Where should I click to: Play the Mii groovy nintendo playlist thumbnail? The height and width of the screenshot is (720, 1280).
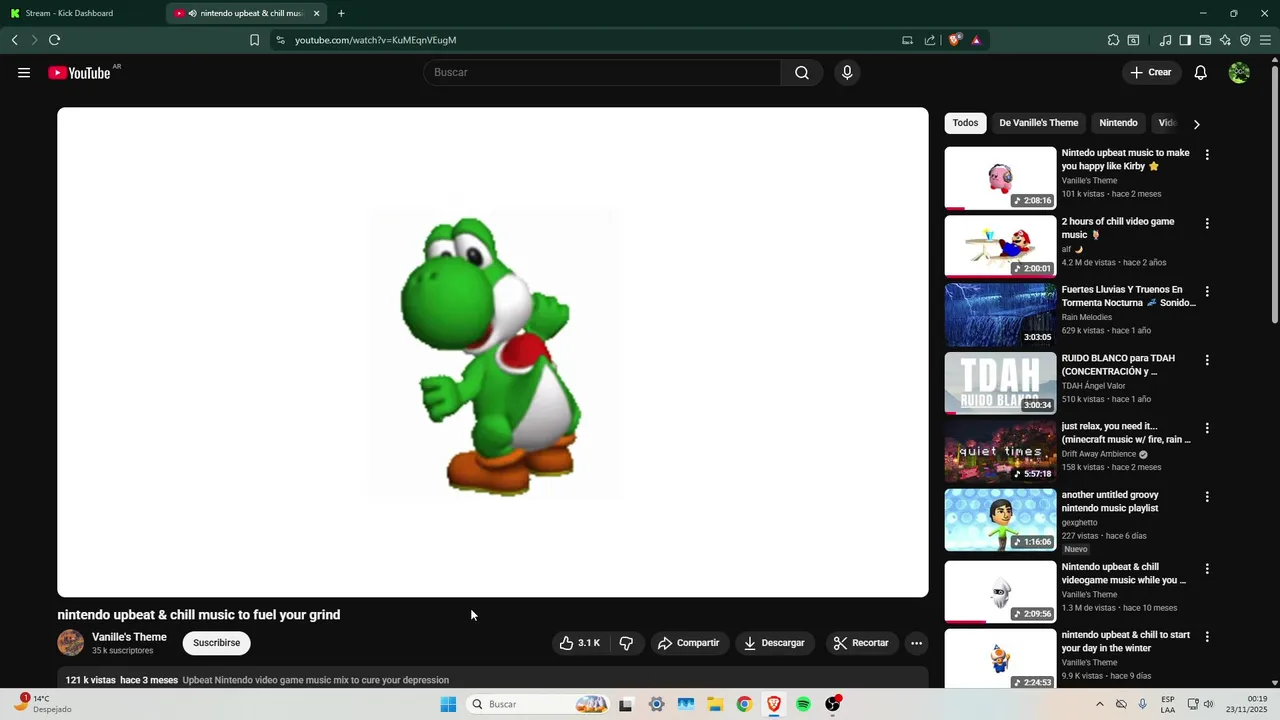coord(1000,519)
